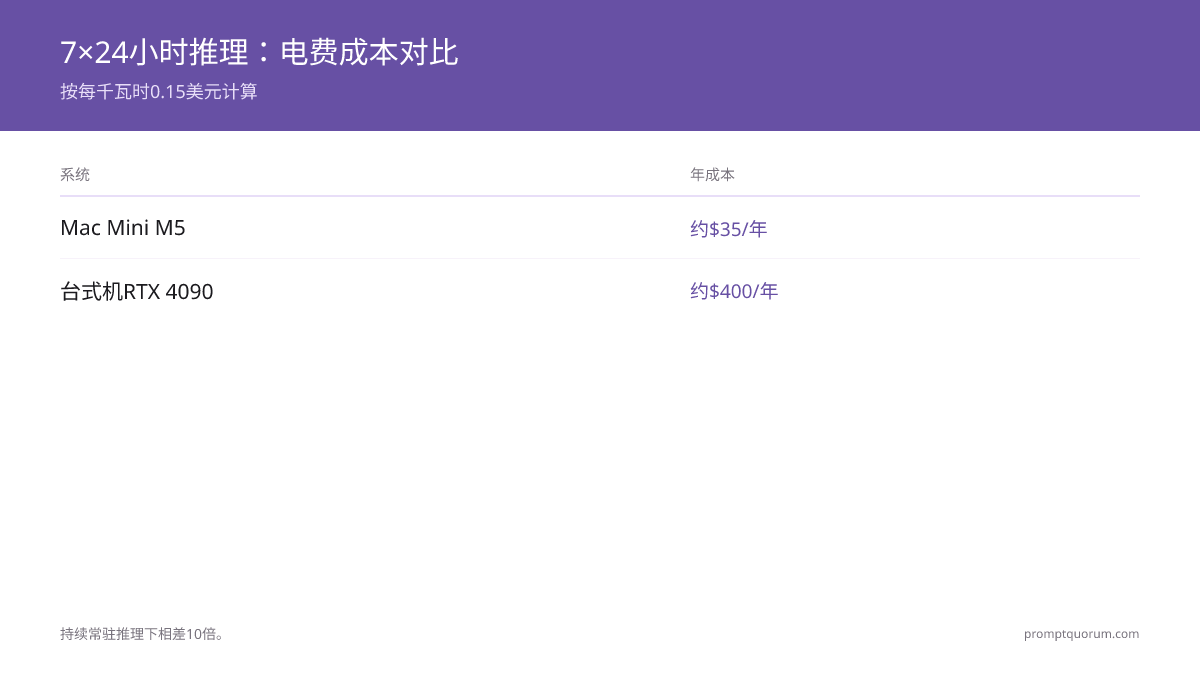
Task: Click the 年成本 column header
Action: pyautogui.click(x=712, y=174)
